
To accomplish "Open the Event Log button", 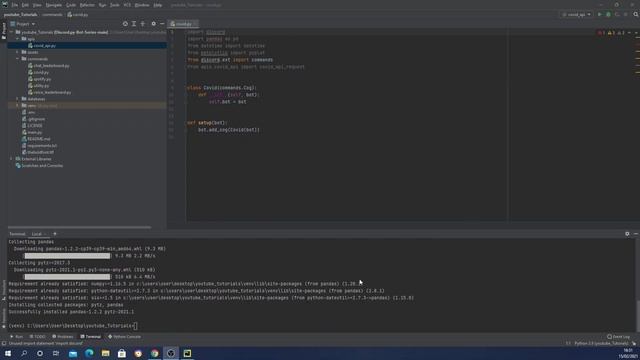I will coord(618,337).
